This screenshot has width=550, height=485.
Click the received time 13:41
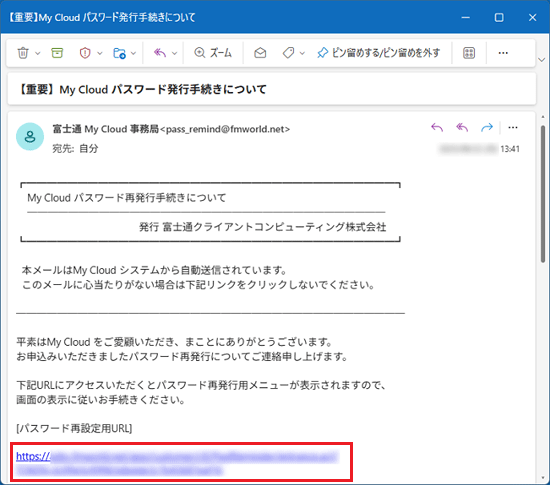coord(510,149)
